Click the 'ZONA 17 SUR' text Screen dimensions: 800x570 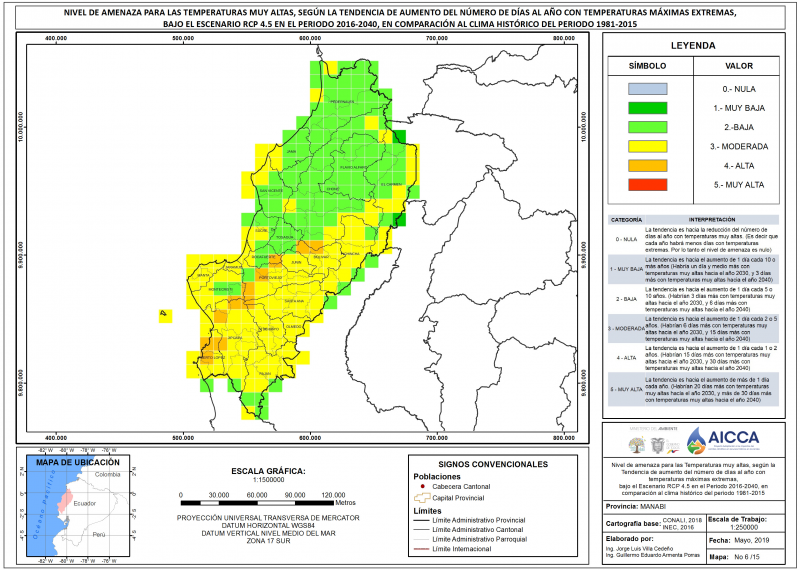pyautogui.click(x=268, y=541)
